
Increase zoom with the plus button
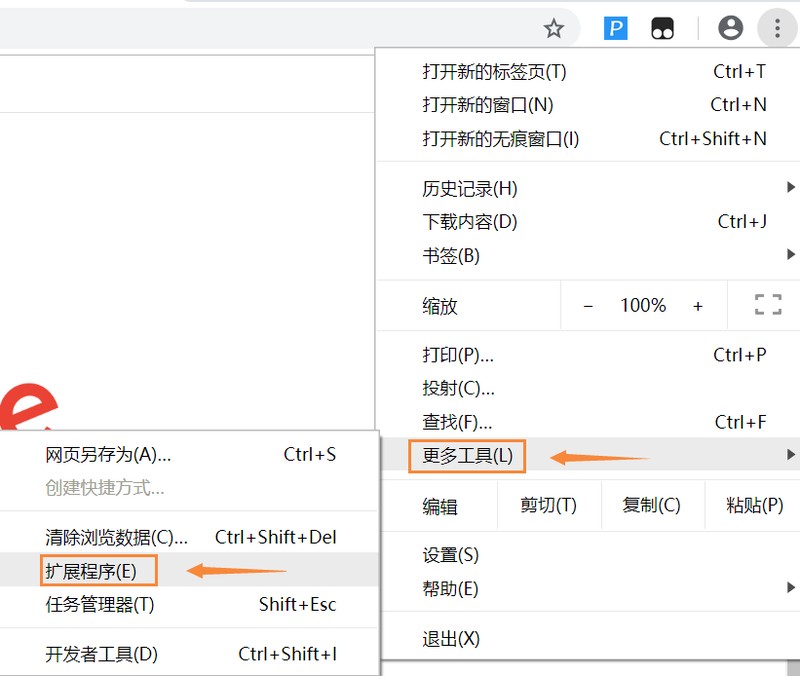[697, 306]
